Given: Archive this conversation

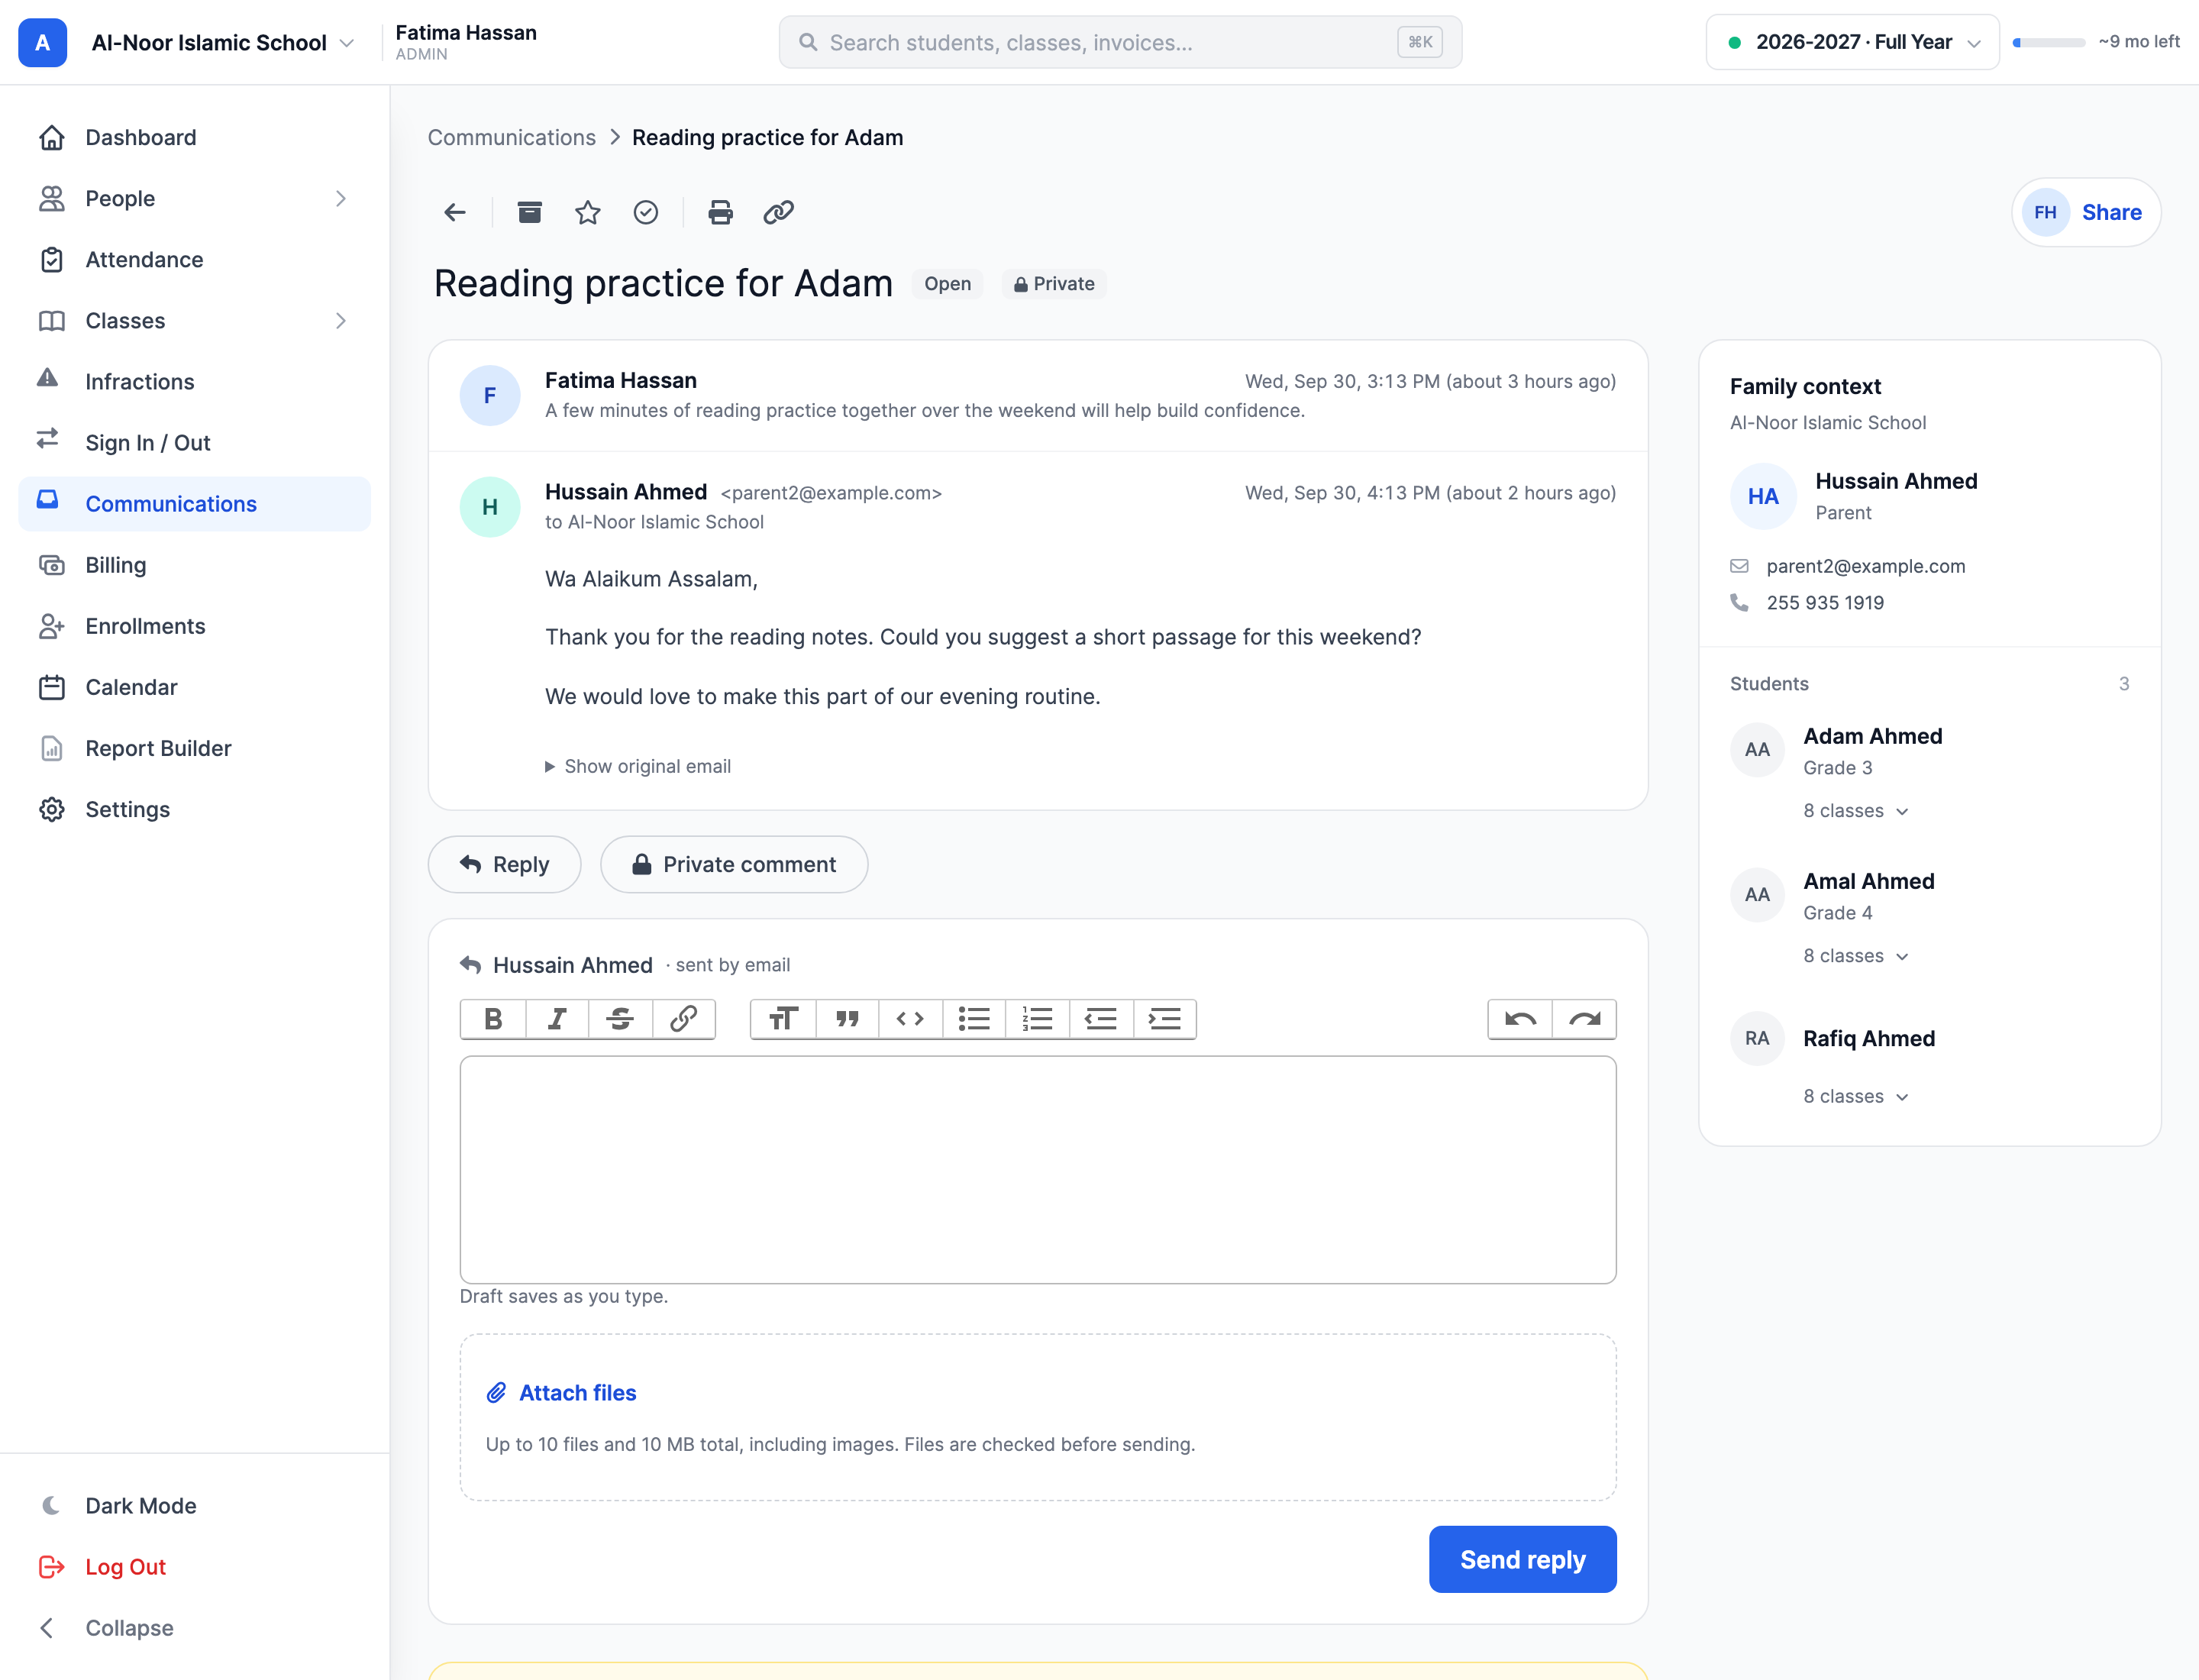Looking at the screenshot, I should click(529, 212).
